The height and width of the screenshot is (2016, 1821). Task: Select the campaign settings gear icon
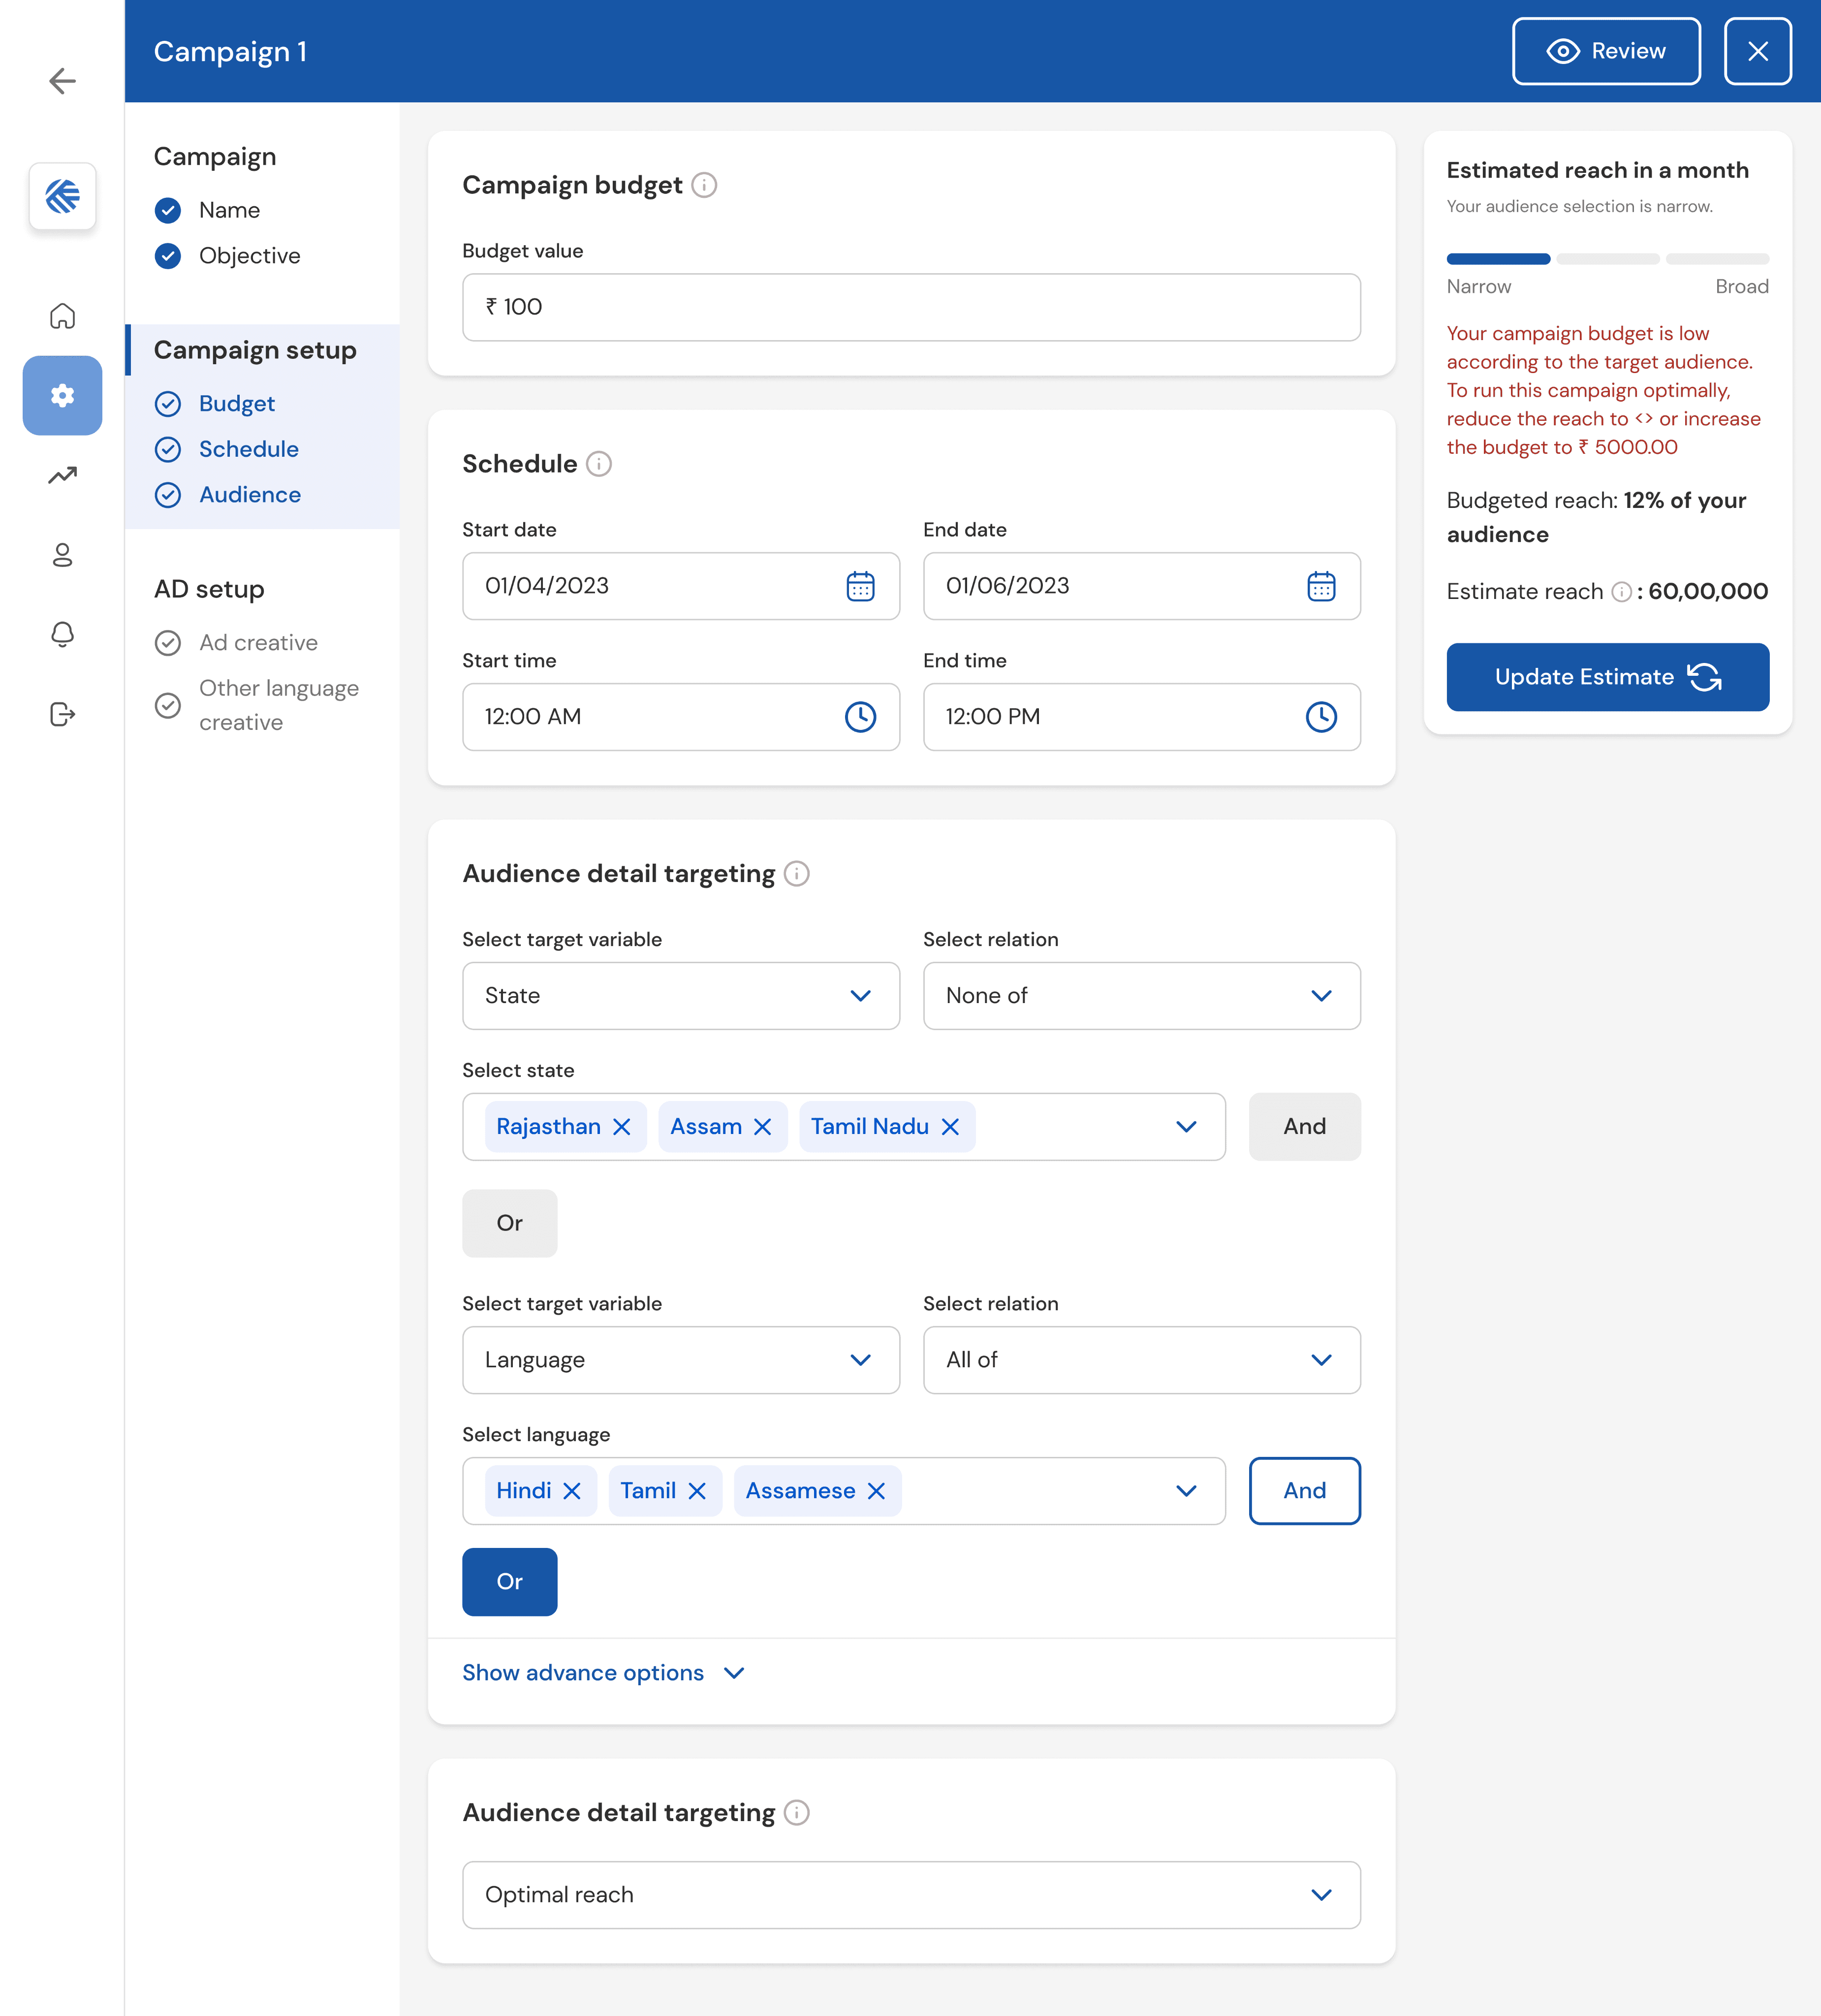point(62,395)
